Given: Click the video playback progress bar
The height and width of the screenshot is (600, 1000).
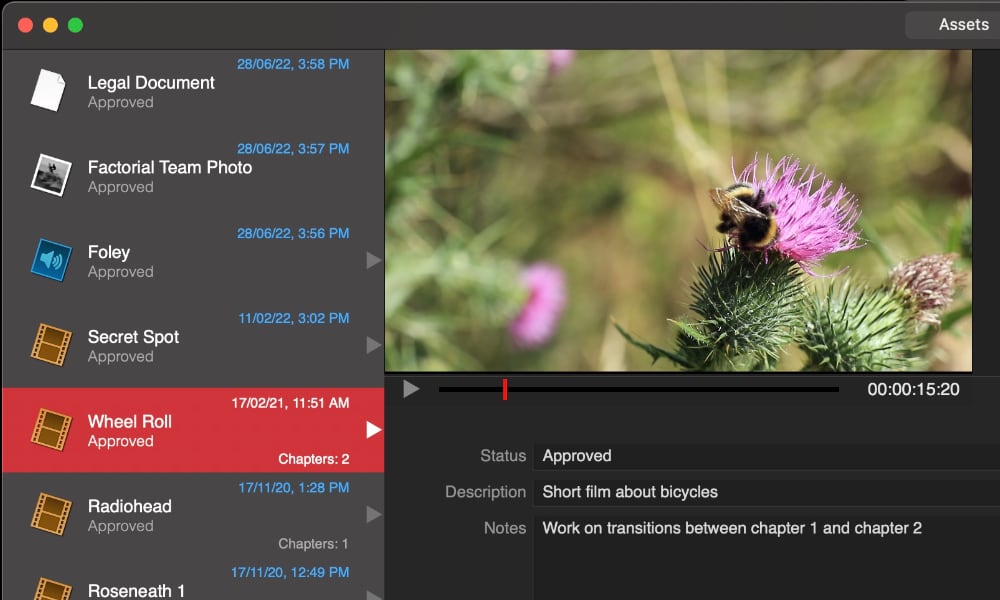Looking at the screenshot, I should tap(638, 389).
